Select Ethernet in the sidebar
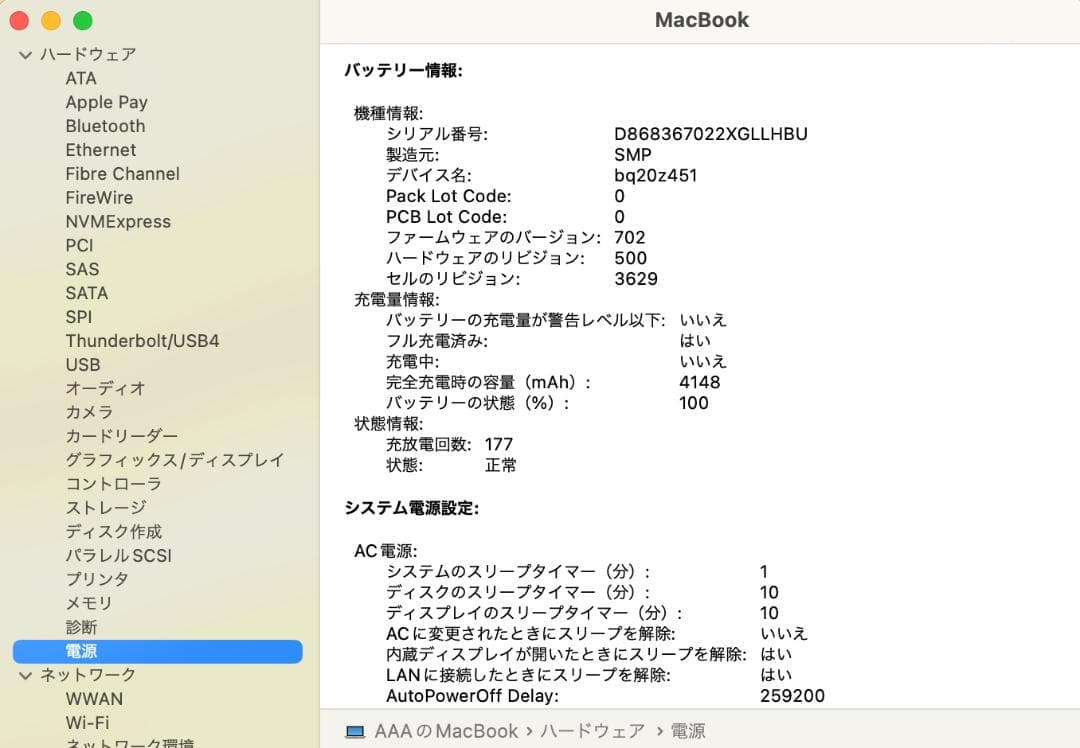Screen dimensions: 1080x748 pos(100,150)
